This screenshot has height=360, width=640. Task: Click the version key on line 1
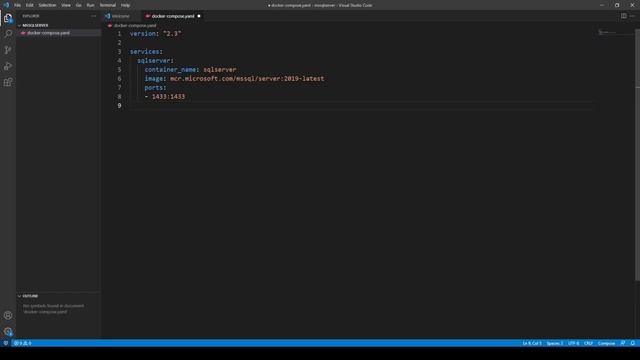[x=143, y=33]
